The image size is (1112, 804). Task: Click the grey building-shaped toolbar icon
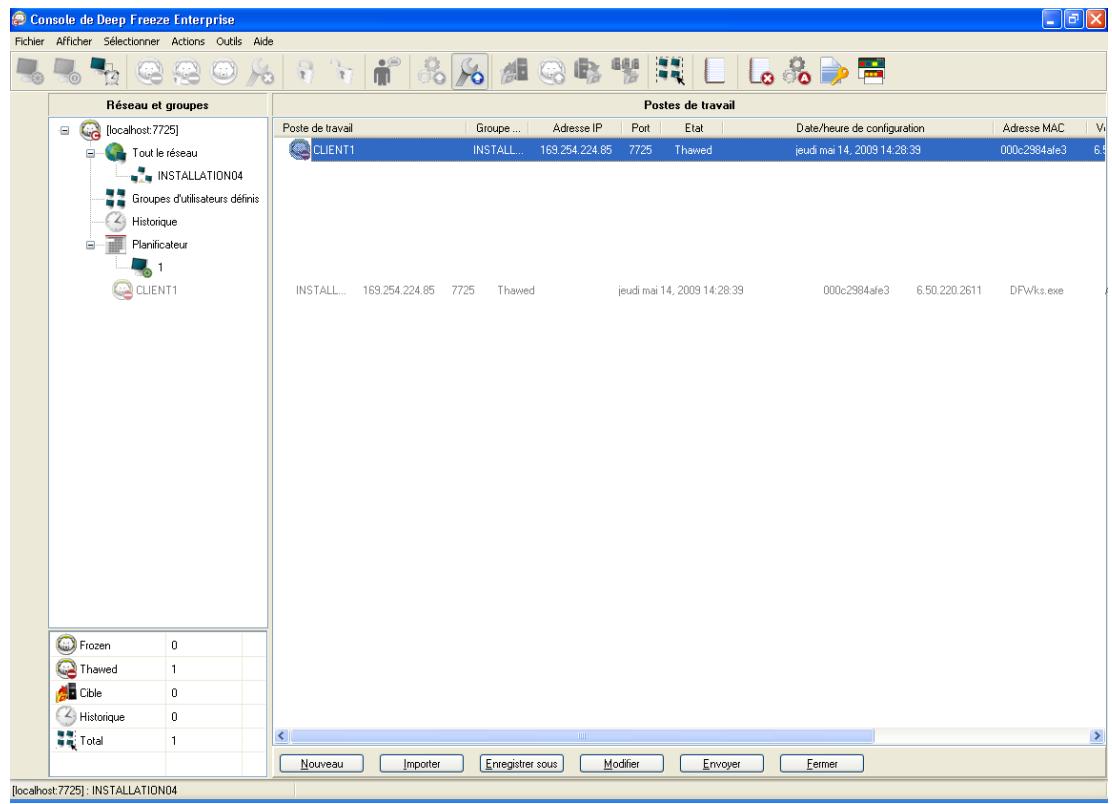click(515, 71)
